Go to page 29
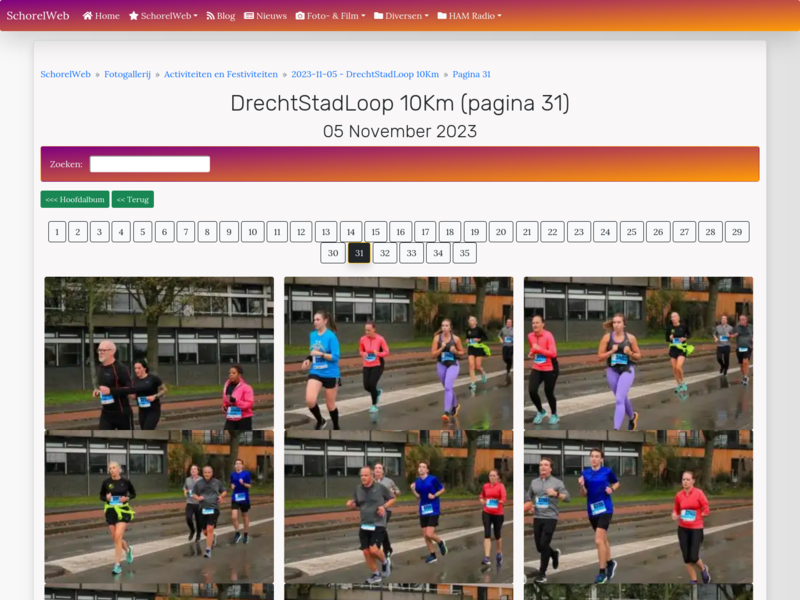This screenshot has width=800, height=600. coord(737,232)
